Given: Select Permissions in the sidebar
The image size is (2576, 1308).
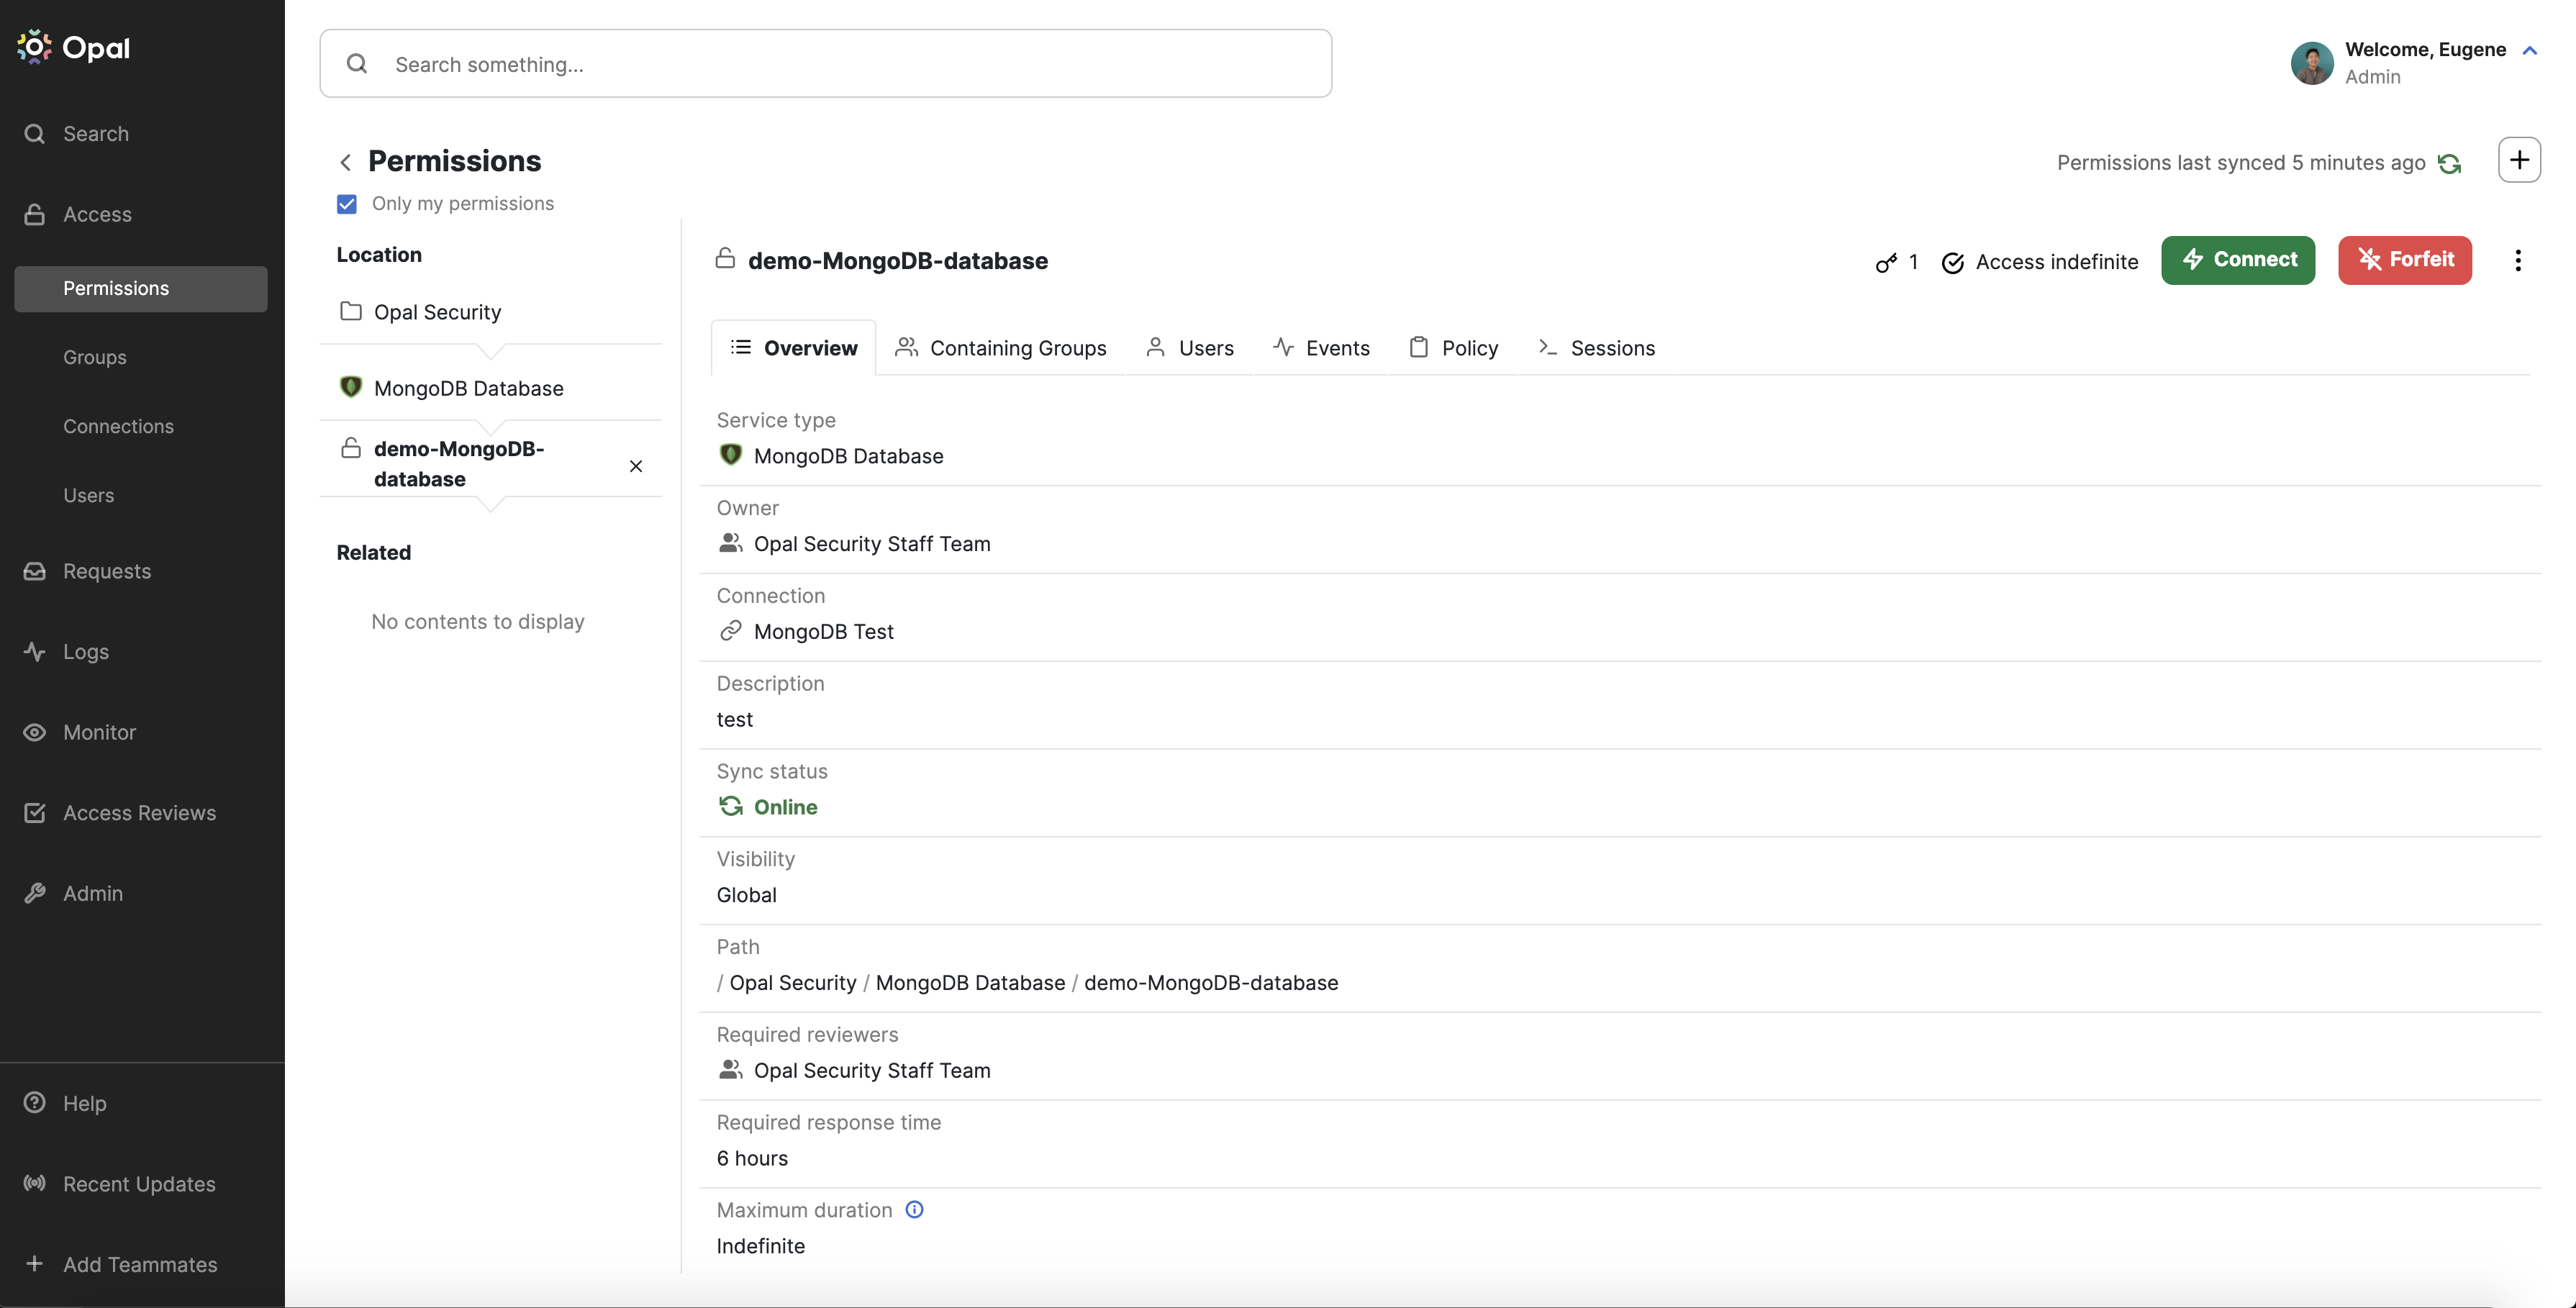Looking at the screenshot, I should click(x=141, y=289).
